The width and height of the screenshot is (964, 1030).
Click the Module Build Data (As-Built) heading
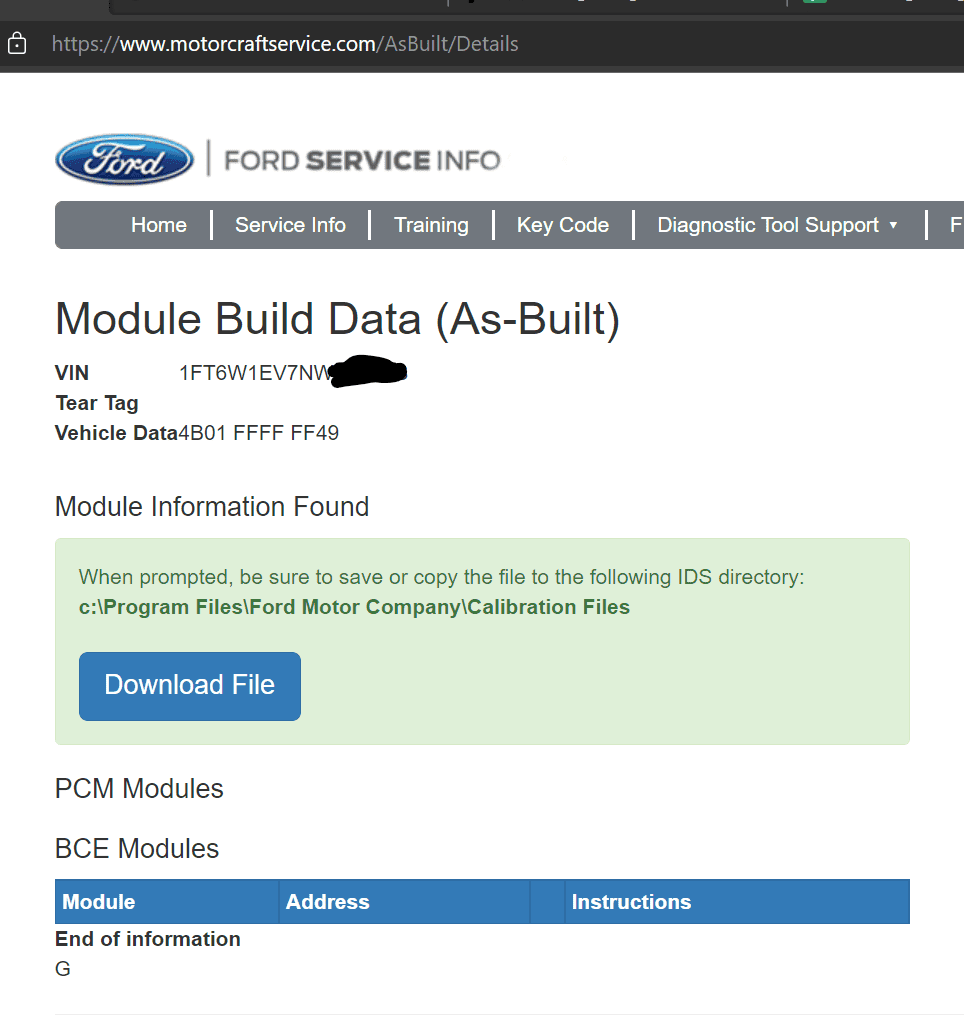point(338,319)
